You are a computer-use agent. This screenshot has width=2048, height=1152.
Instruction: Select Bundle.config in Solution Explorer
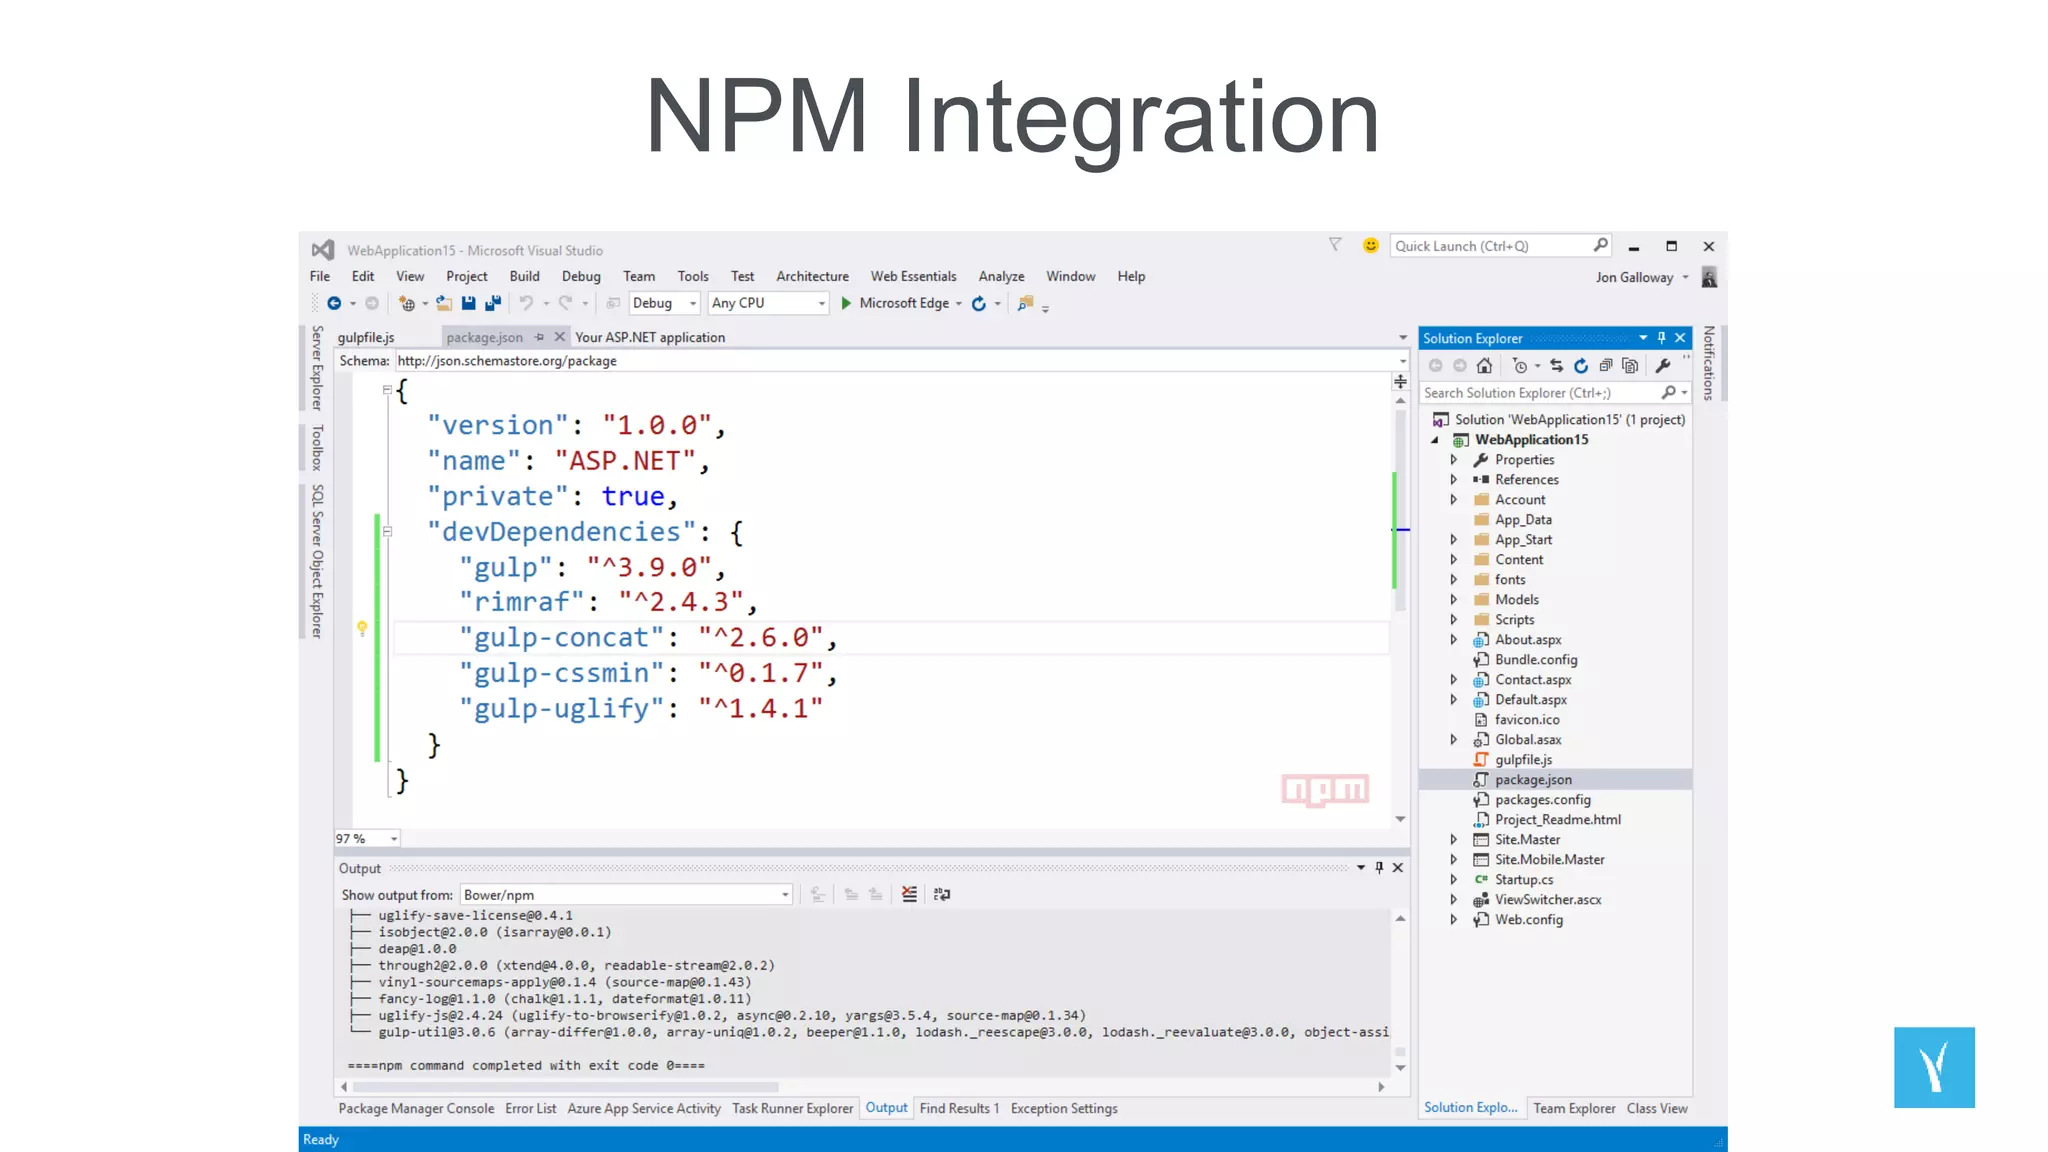[x=1535, y=660]
